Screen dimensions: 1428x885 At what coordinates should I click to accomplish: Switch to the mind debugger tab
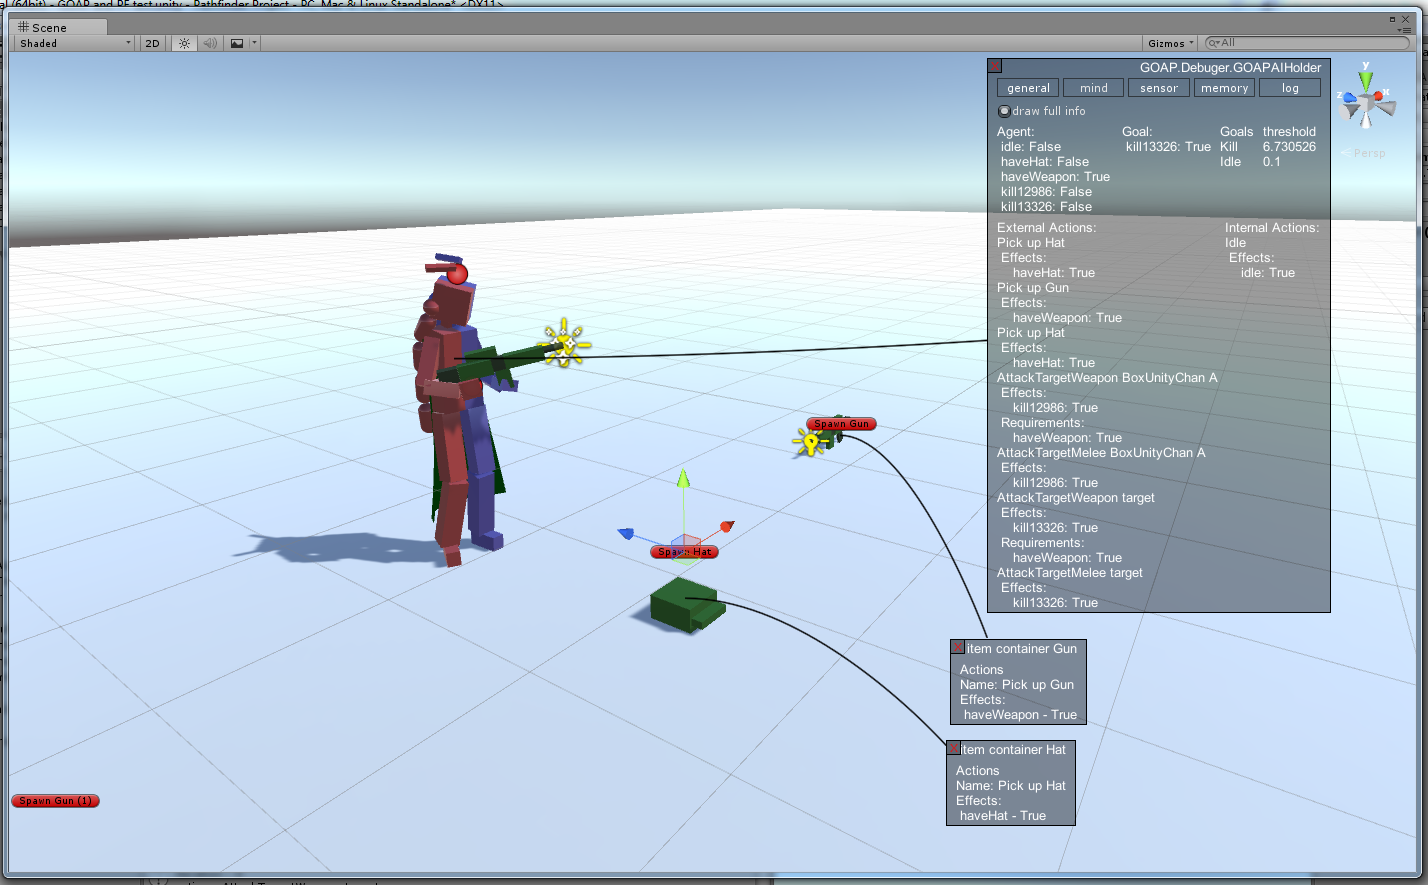point(1093,88)
